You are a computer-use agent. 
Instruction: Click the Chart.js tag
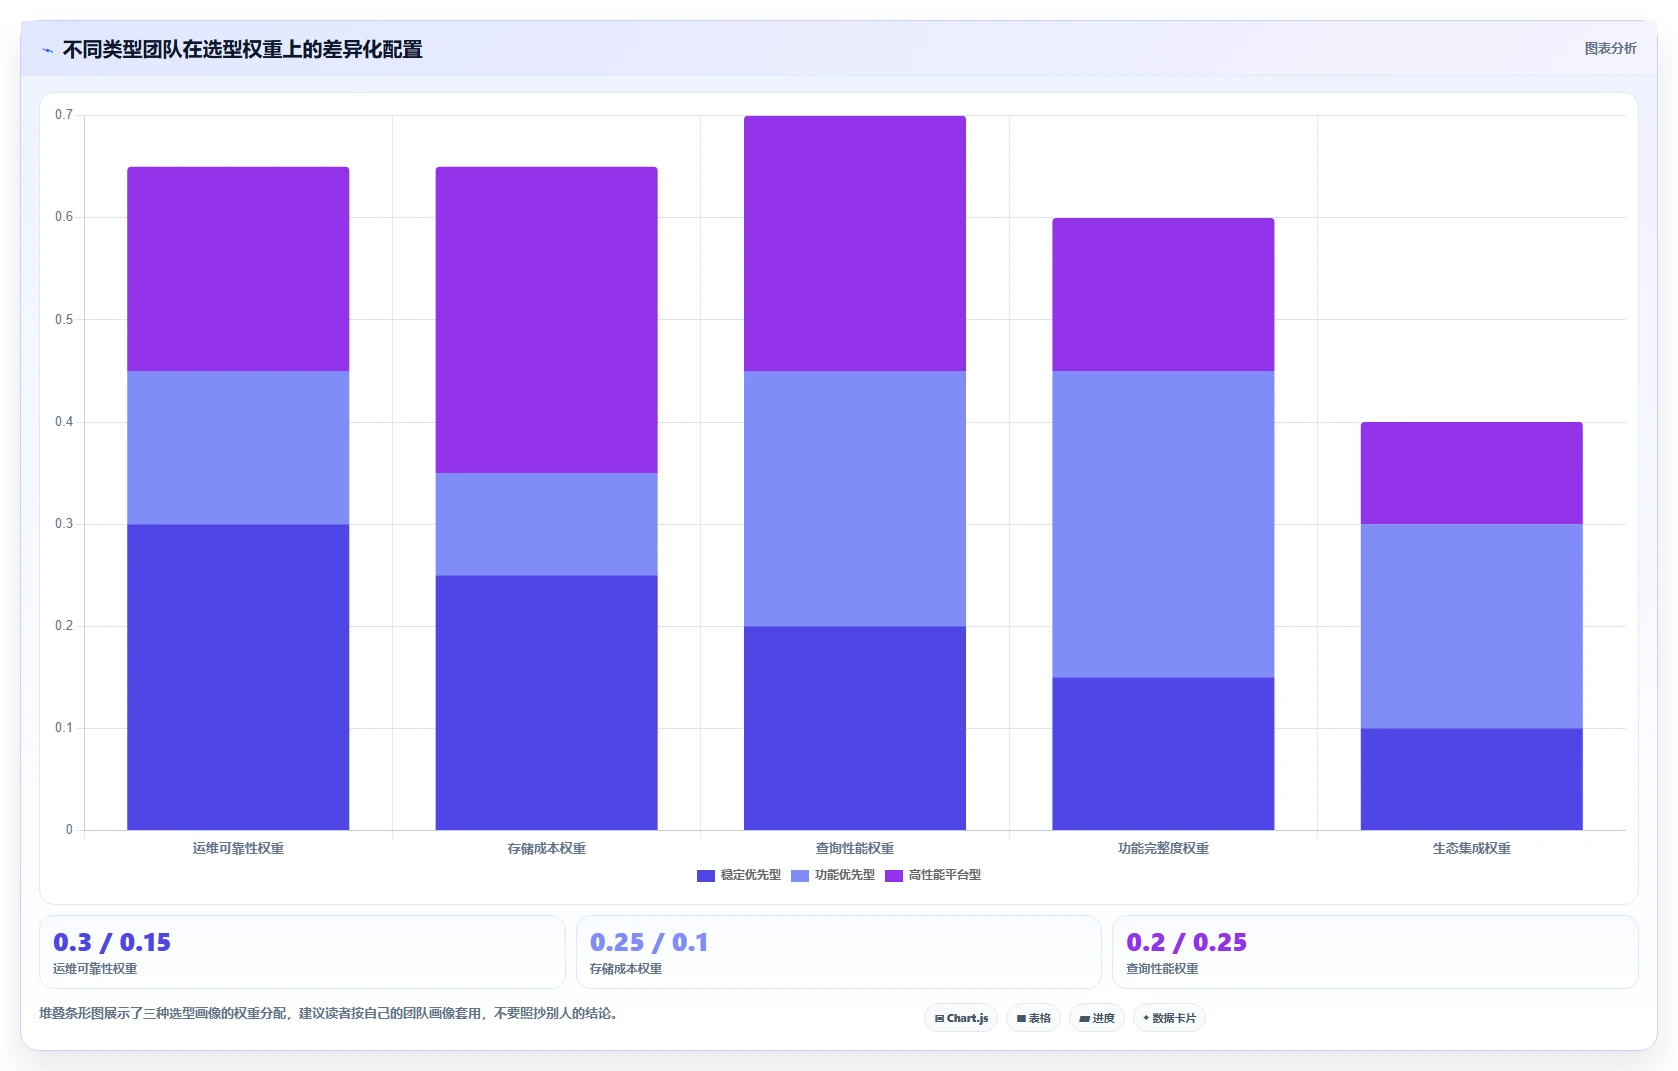(x=961, y=1018)
